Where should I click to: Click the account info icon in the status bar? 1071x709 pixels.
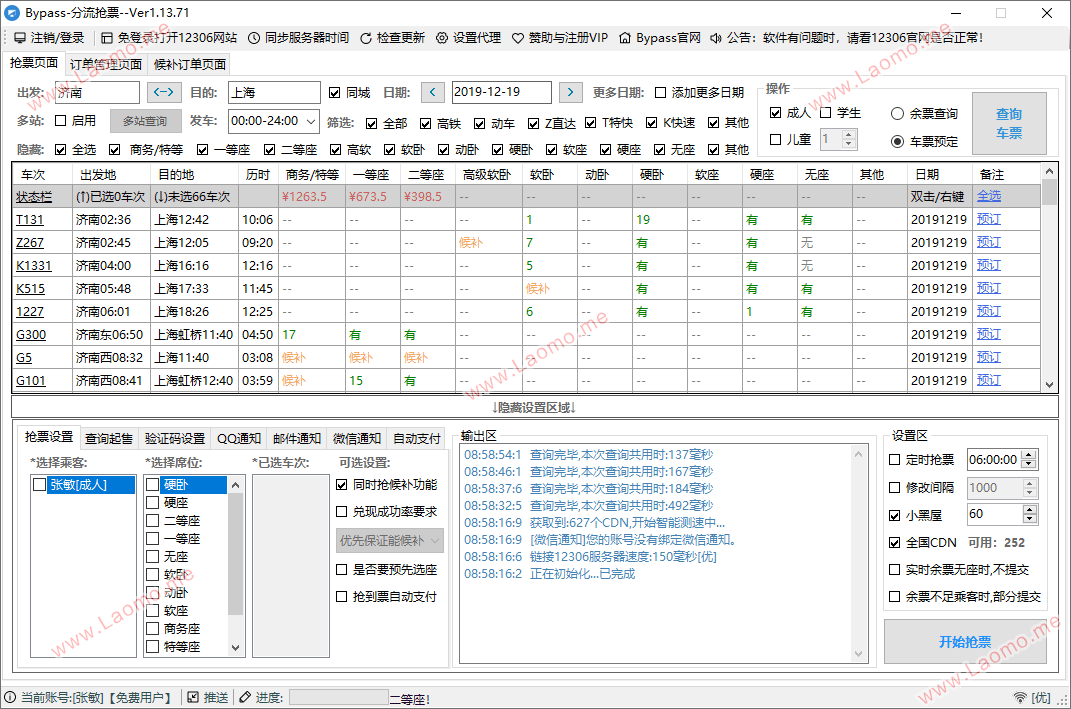(x=10, y=697)
